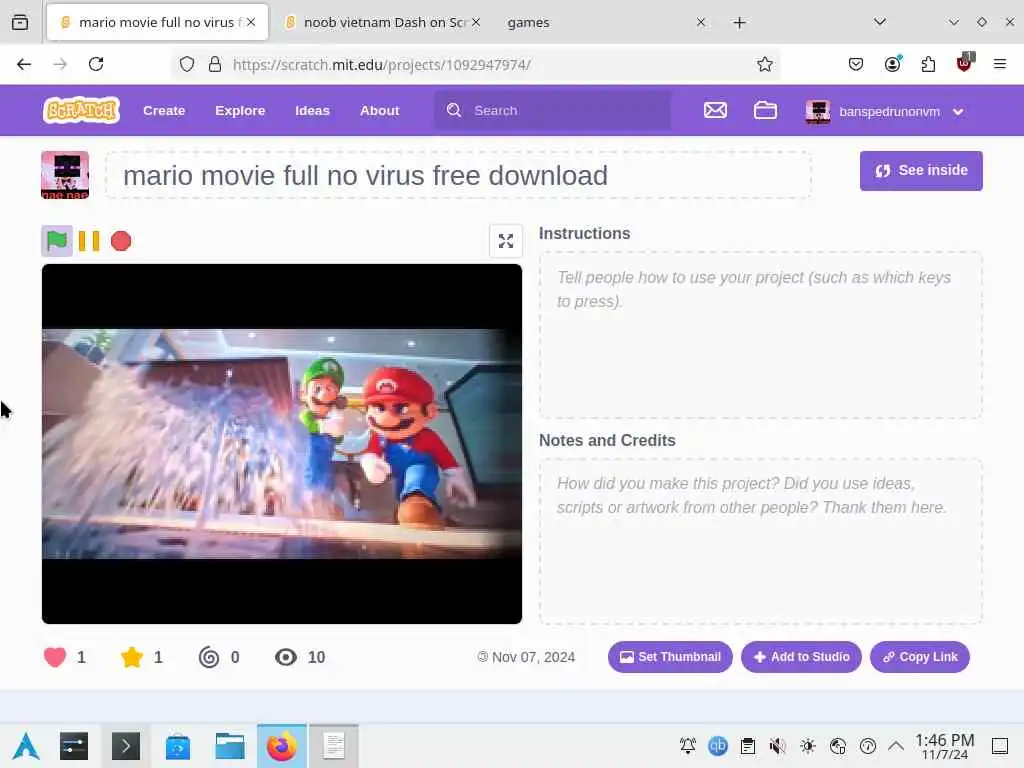This screenshot has height=768, width=1024.
Task: Open system settings taskbar icon
Action: coord(74,746)
